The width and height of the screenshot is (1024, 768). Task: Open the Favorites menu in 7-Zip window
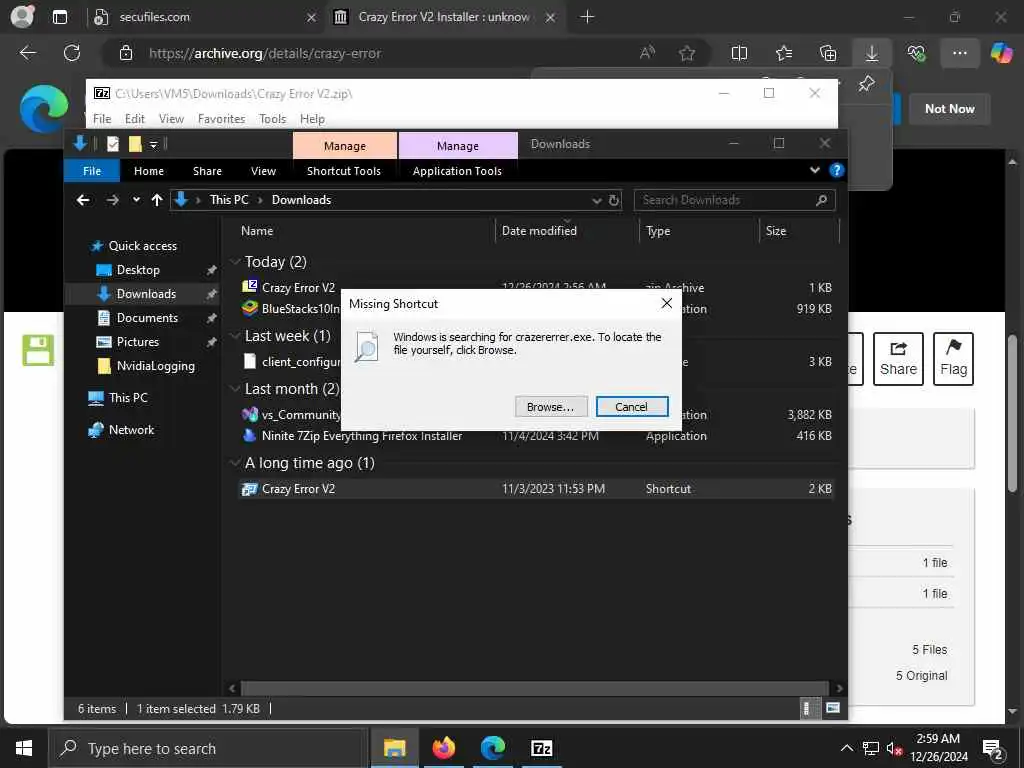tap(221, 119)
